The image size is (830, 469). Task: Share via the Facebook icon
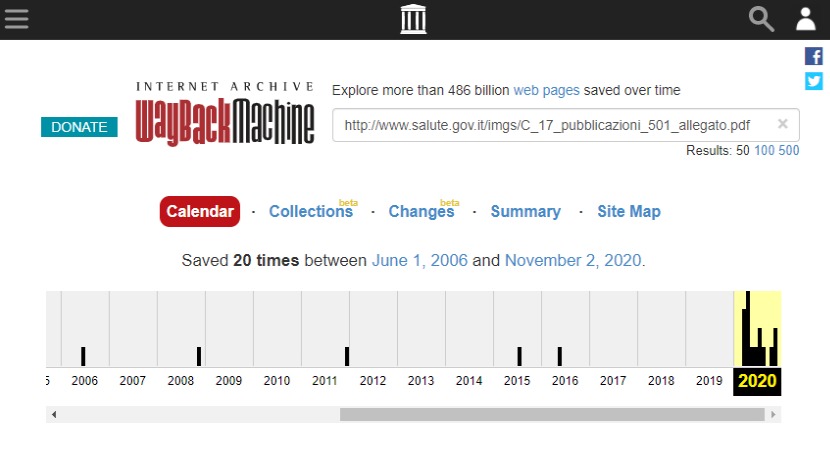pos(814,56)
